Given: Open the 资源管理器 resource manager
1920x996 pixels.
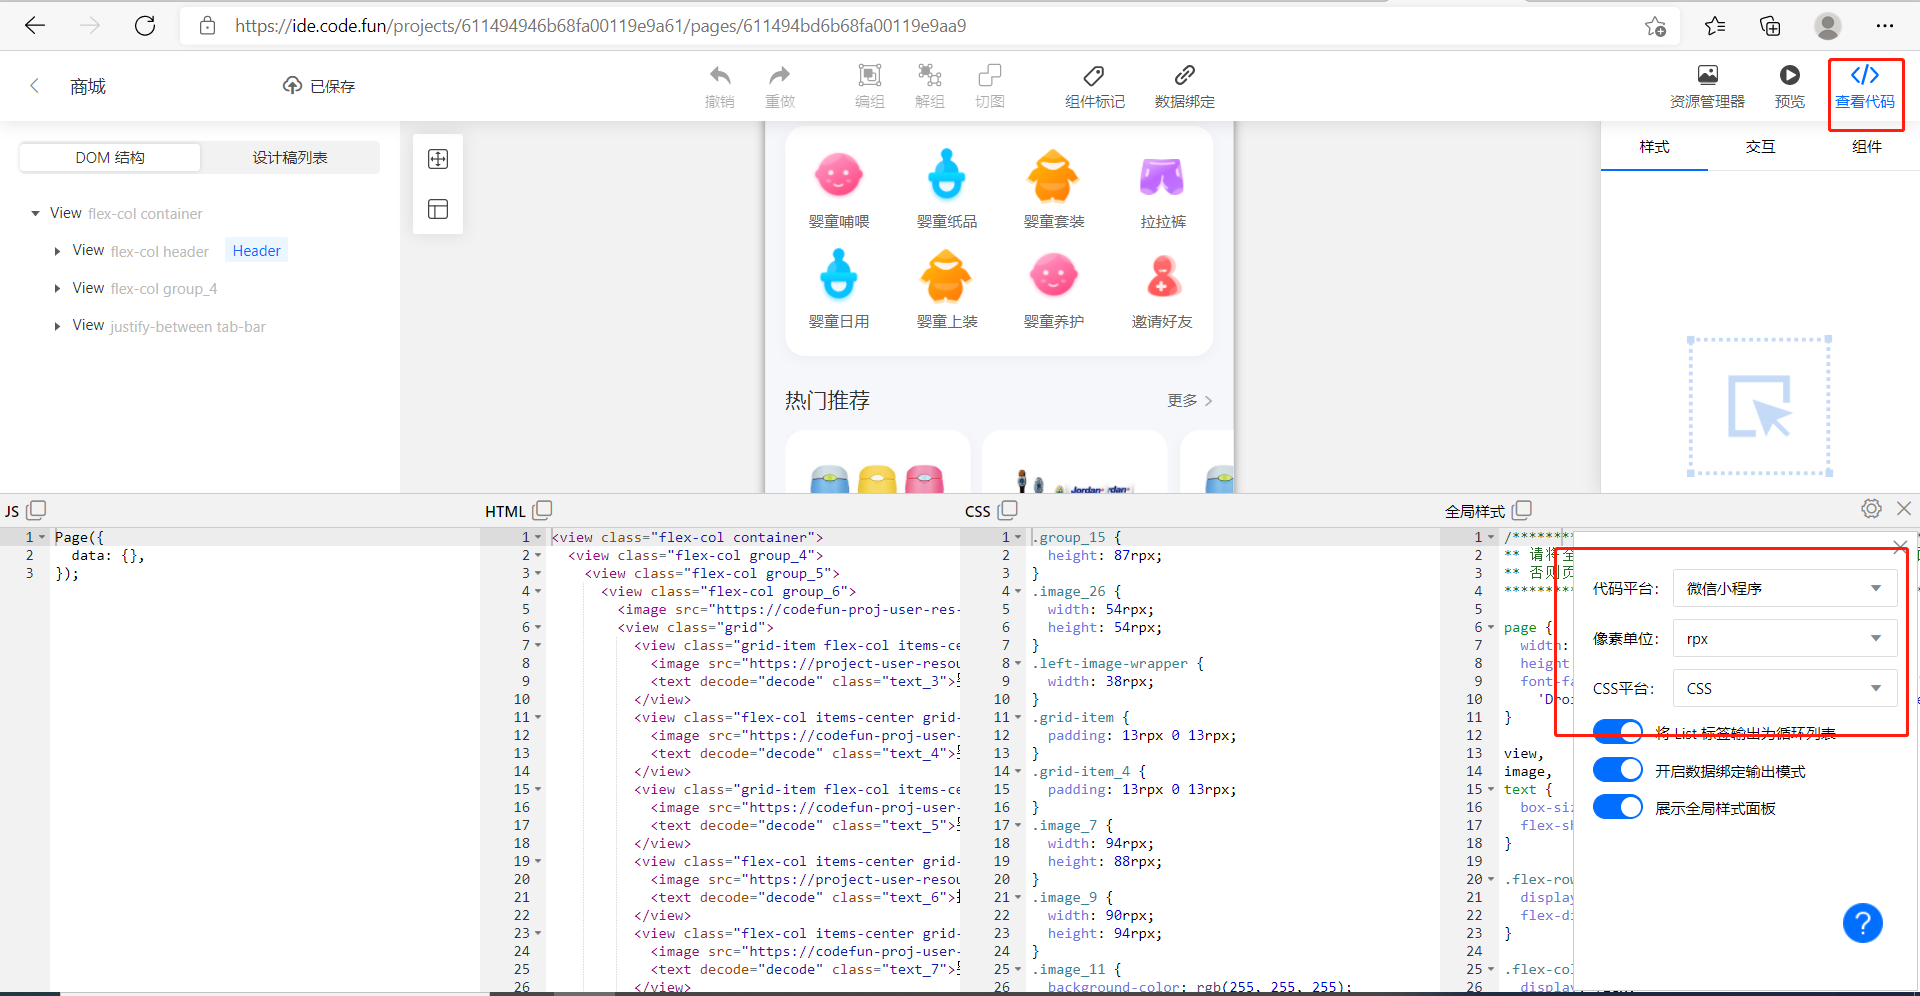Looking at the screenshot, I should pyautogui.click(x=1707, y=85).
